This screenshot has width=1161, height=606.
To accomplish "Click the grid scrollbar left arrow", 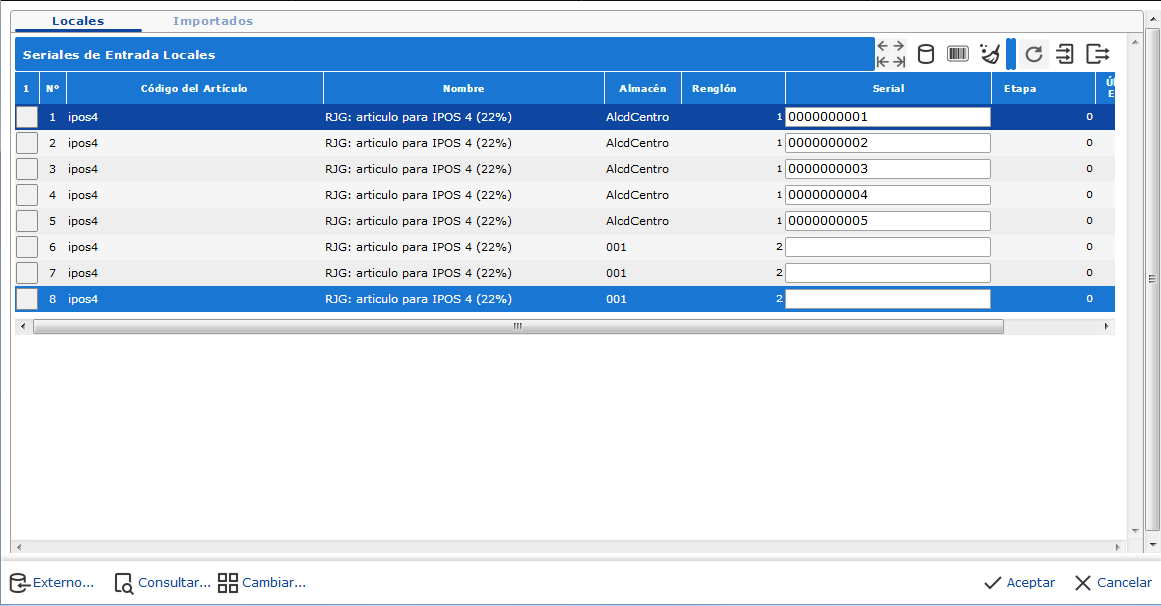I will pyautogui.click(x=23, y=327).
